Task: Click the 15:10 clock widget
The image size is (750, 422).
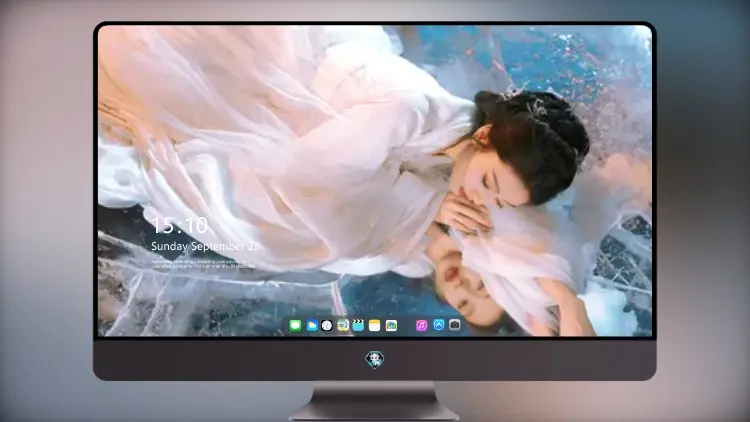Action: [179, 225]
